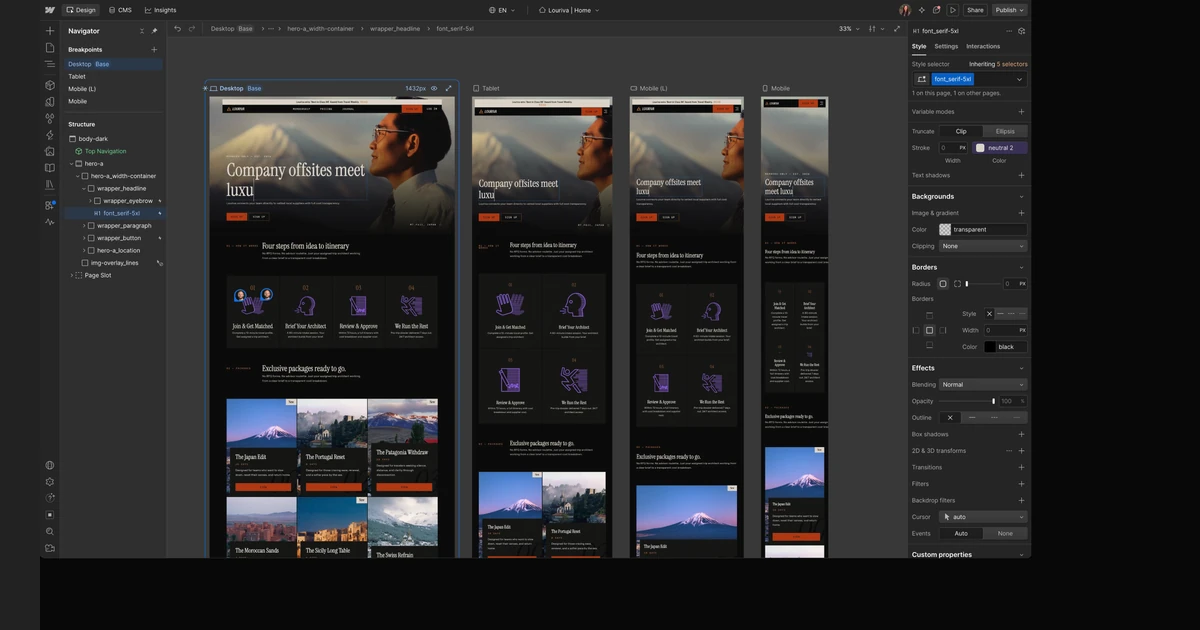Click the preview play button
1200x630 pixels.
[953, 10]
